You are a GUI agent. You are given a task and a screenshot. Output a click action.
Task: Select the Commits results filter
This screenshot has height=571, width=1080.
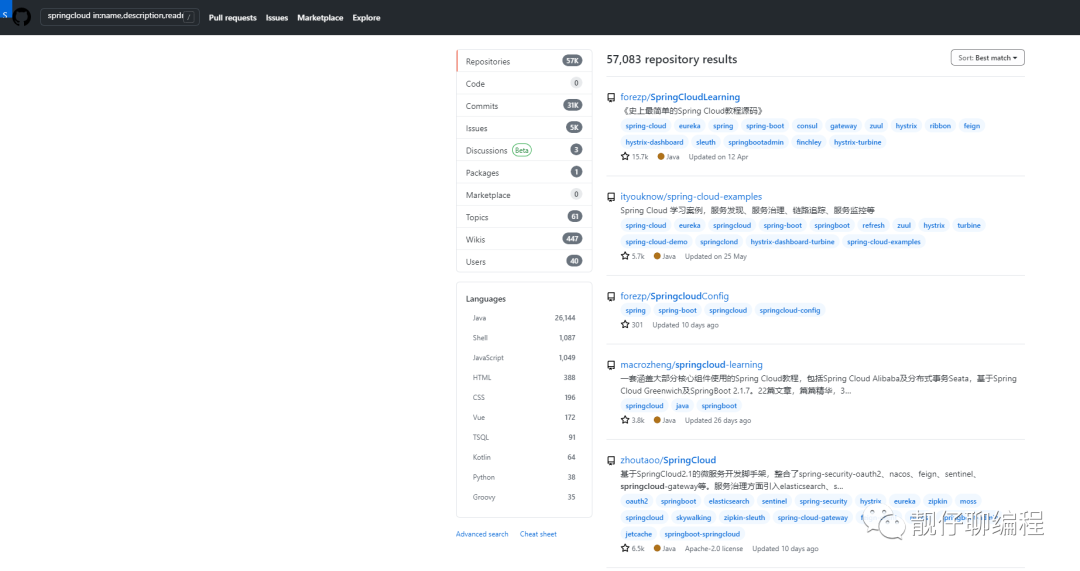pos(524,105)
